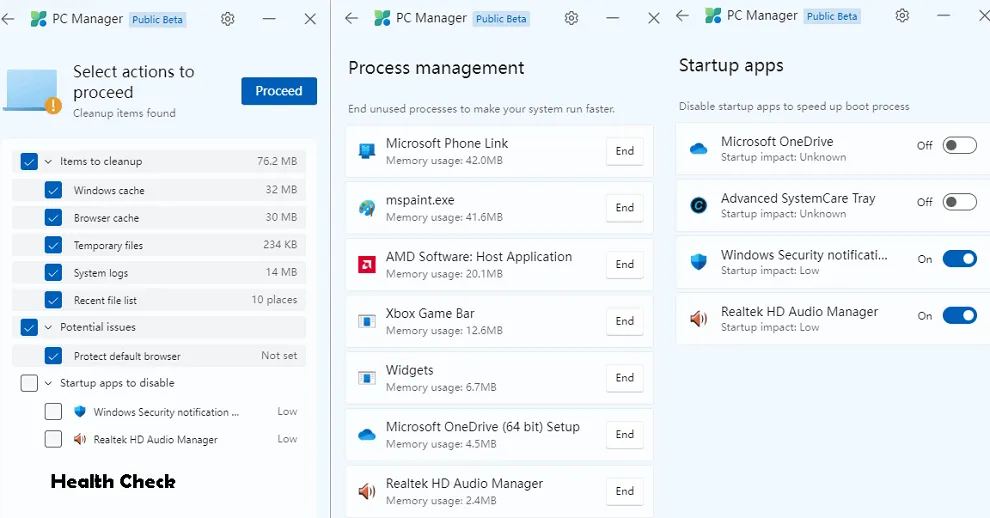Viewport: 990px width, 518px height.
Task: Turn off Realtek HD Audio Manager startup toggle
Action: tap(959, 316)
